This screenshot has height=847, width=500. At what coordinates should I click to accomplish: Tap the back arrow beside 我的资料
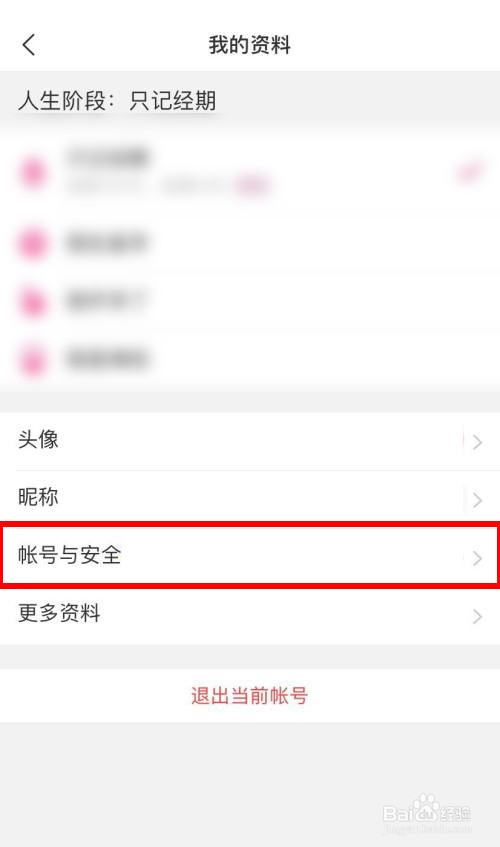coord(29,45)
